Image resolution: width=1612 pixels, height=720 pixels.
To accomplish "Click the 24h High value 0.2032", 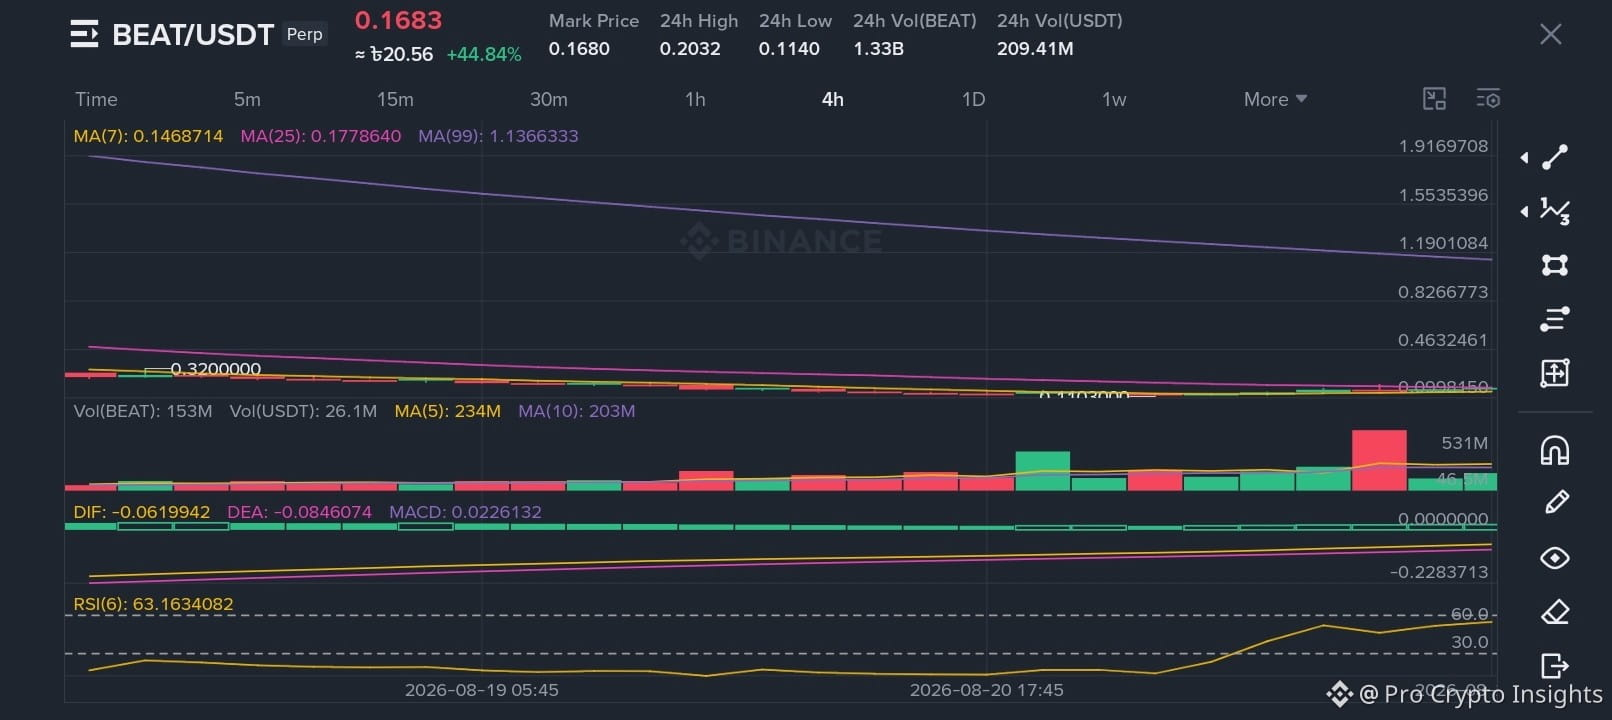I will tap(690, 48).
